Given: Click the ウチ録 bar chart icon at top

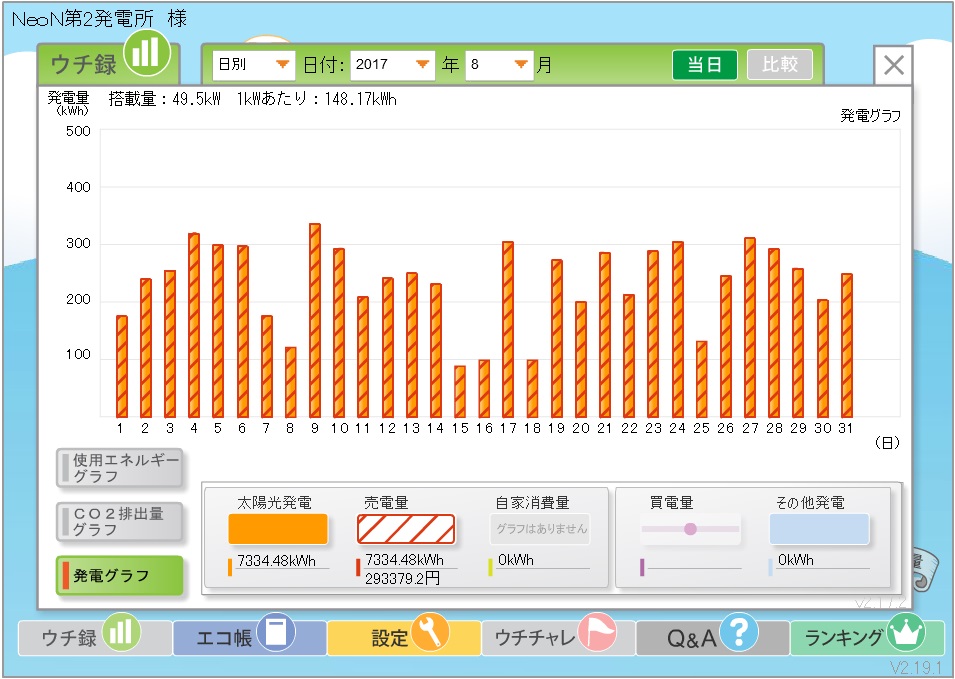Looking at the screenshot, I should (147, 53).
